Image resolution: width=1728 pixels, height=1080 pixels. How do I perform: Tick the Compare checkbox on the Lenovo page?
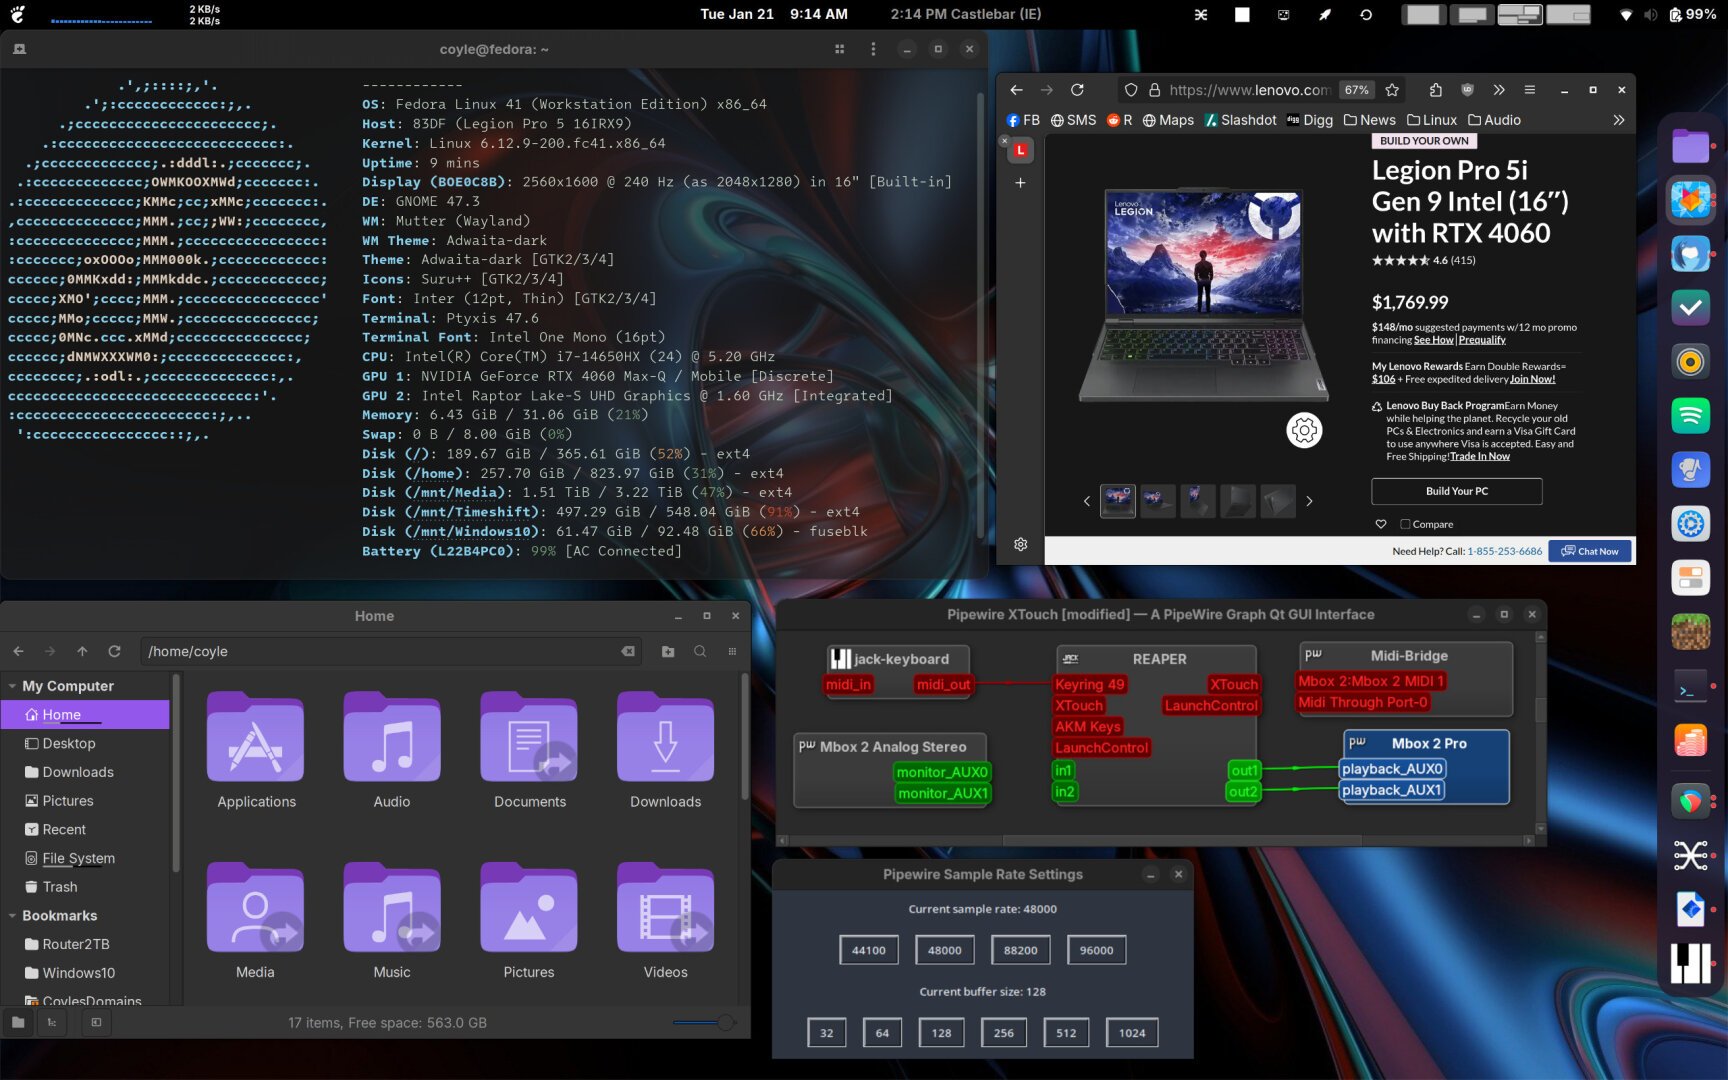point(1405,524)
